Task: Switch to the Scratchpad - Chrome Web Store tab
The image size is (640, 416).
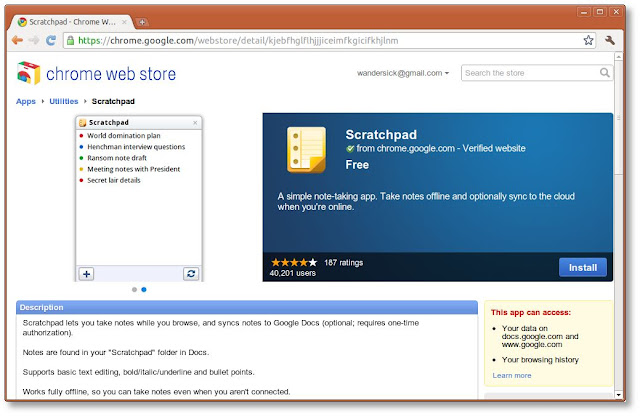Action: 72,22
